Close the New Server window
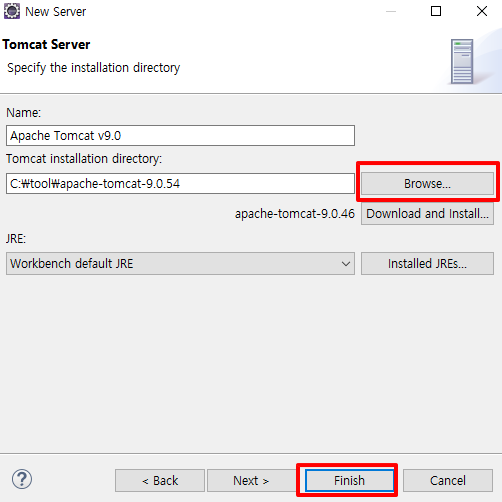 (x=482, y=11)
